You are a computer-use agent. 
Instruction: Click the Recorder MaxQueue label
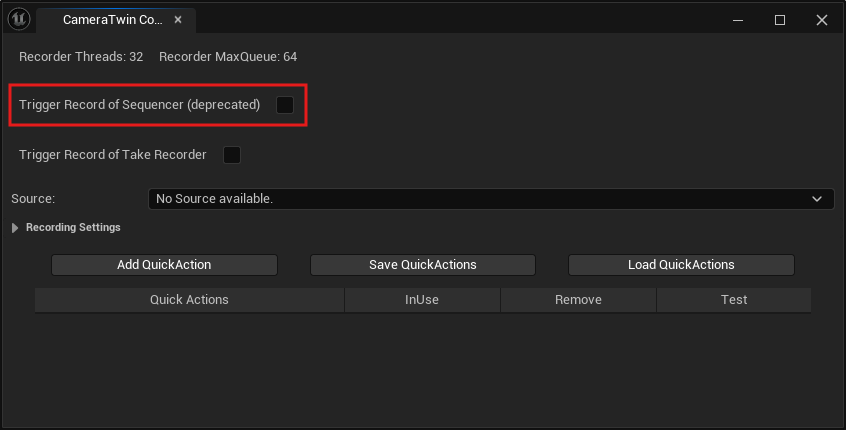227,57
